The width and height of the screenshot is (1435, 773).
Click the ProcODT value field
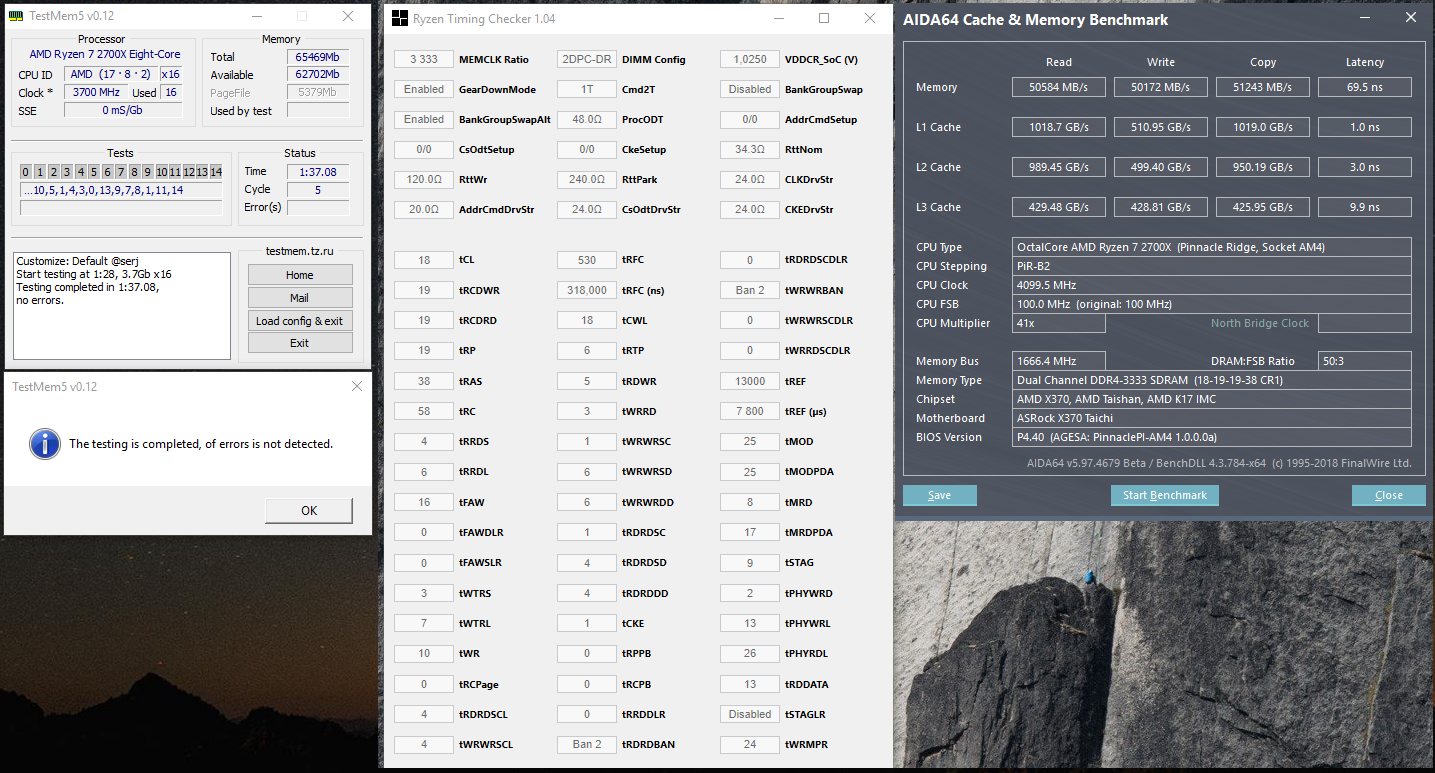[x=587, y=119]
